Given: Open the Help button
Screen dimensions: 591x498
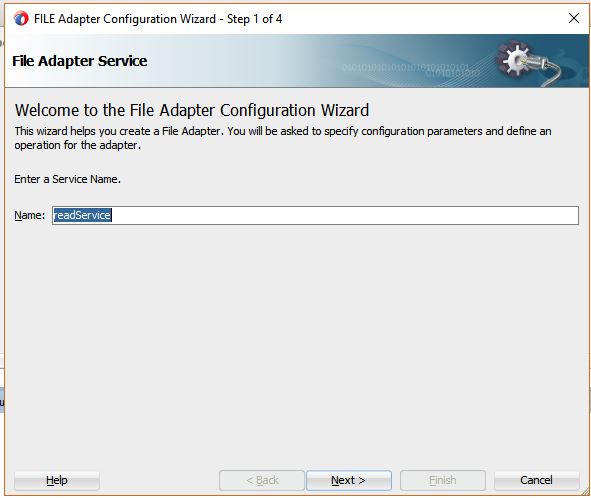Looking at the screenshot, I should click(x=57, y=480).
